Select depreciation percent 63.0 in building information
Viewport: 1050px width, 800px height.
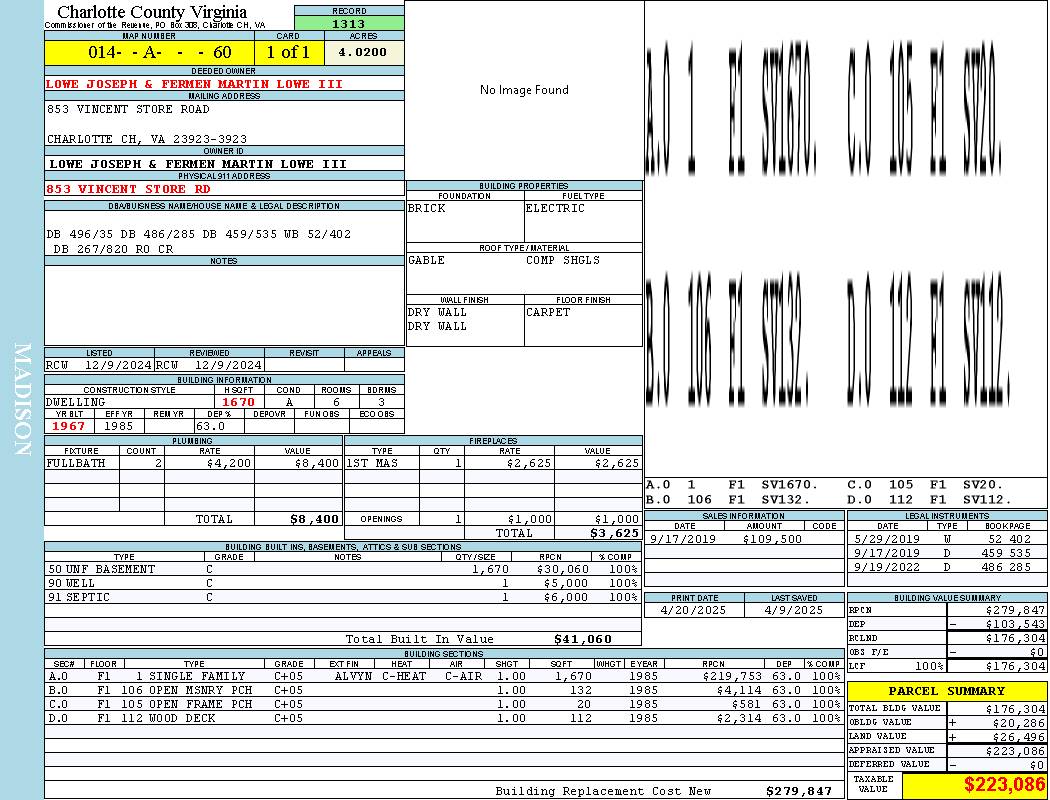210,426
